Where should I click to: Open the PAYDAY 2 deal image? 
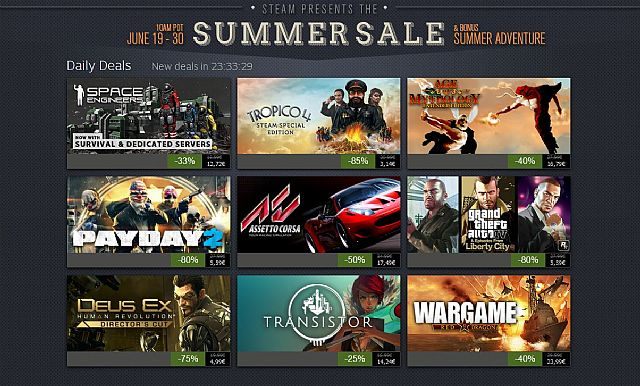coord(149,215)
